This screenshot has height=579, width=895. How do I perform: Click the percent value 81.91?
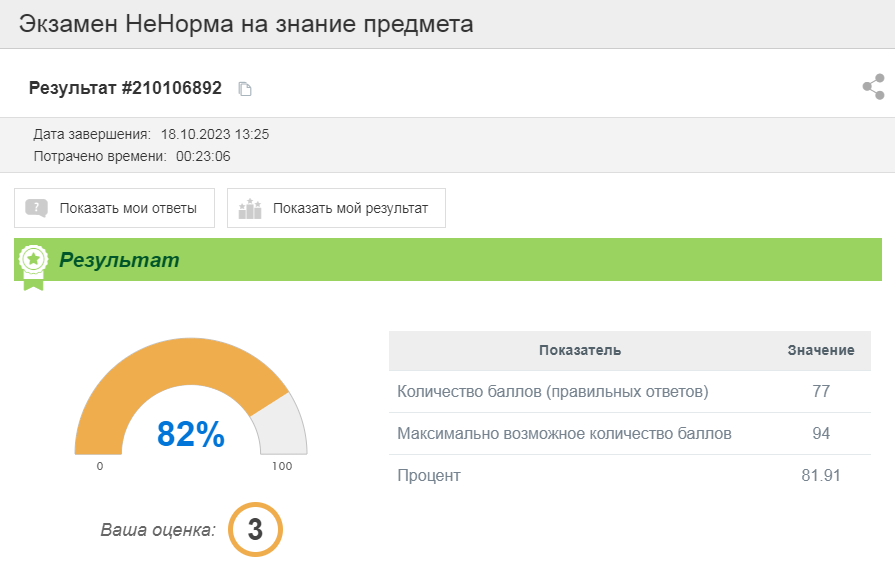[x=820, y=476]
